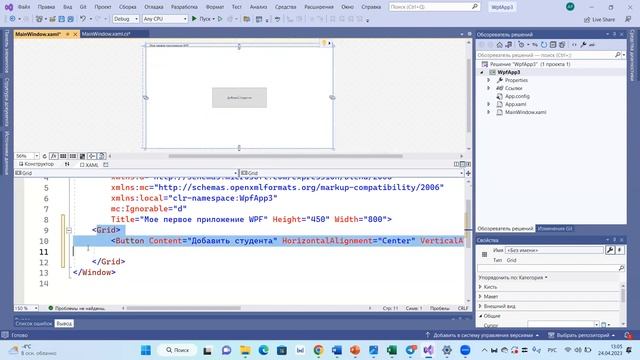Click the Вывод output tab

pyautogui.click(x=64, y=323)
